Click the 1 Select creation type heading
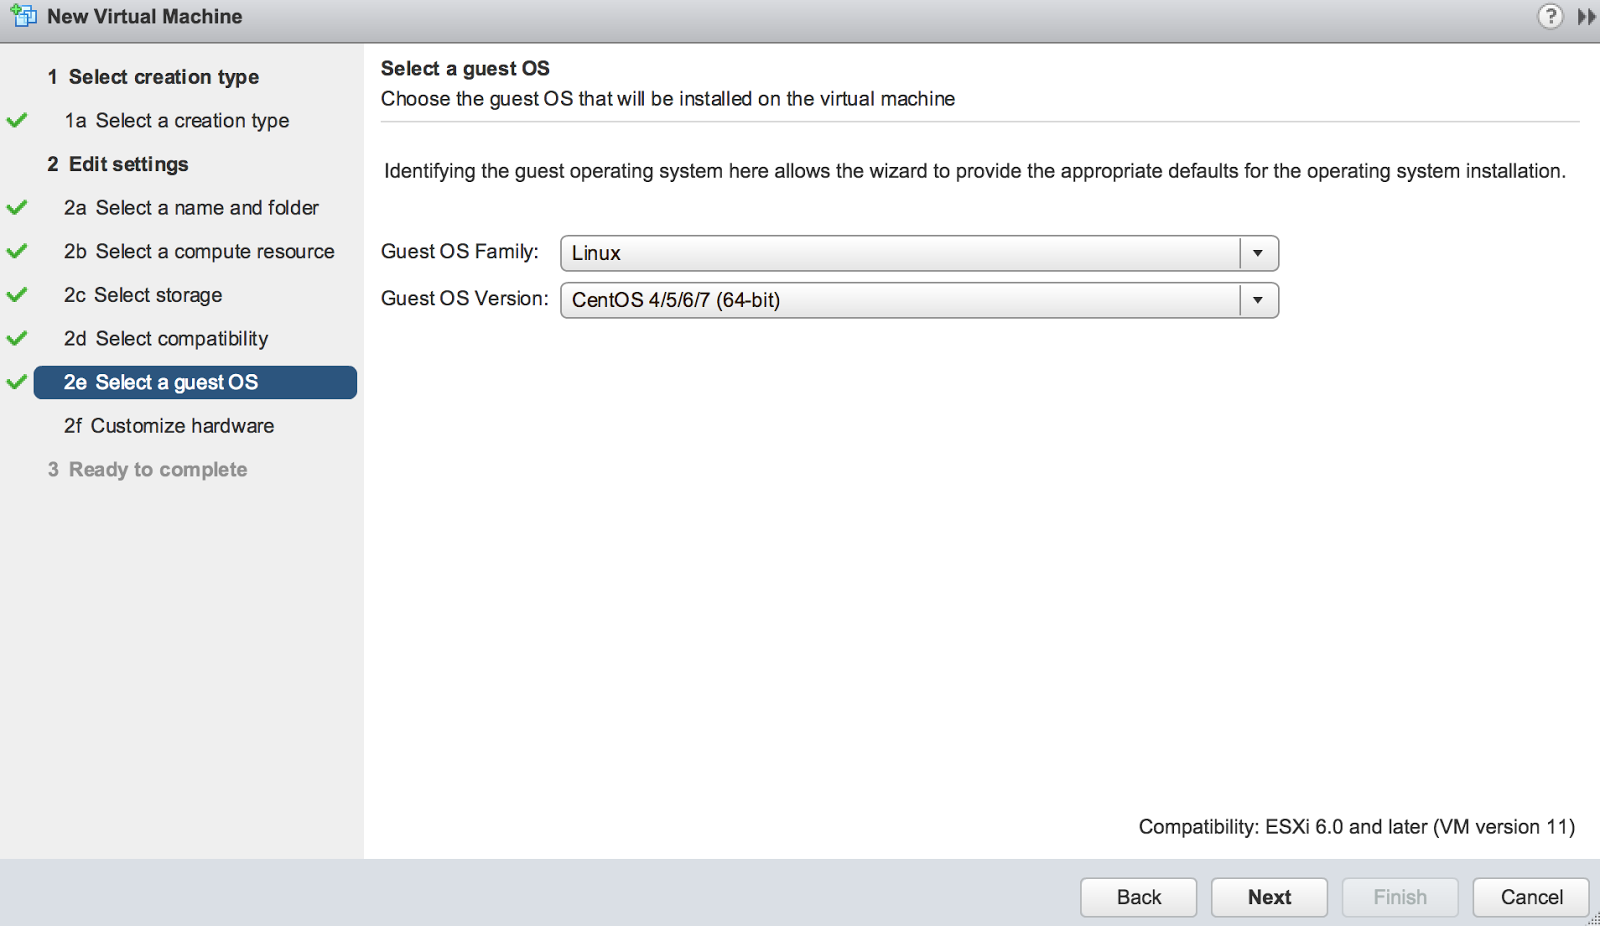This screenshot has width=1600, height=926. (153, 77)
